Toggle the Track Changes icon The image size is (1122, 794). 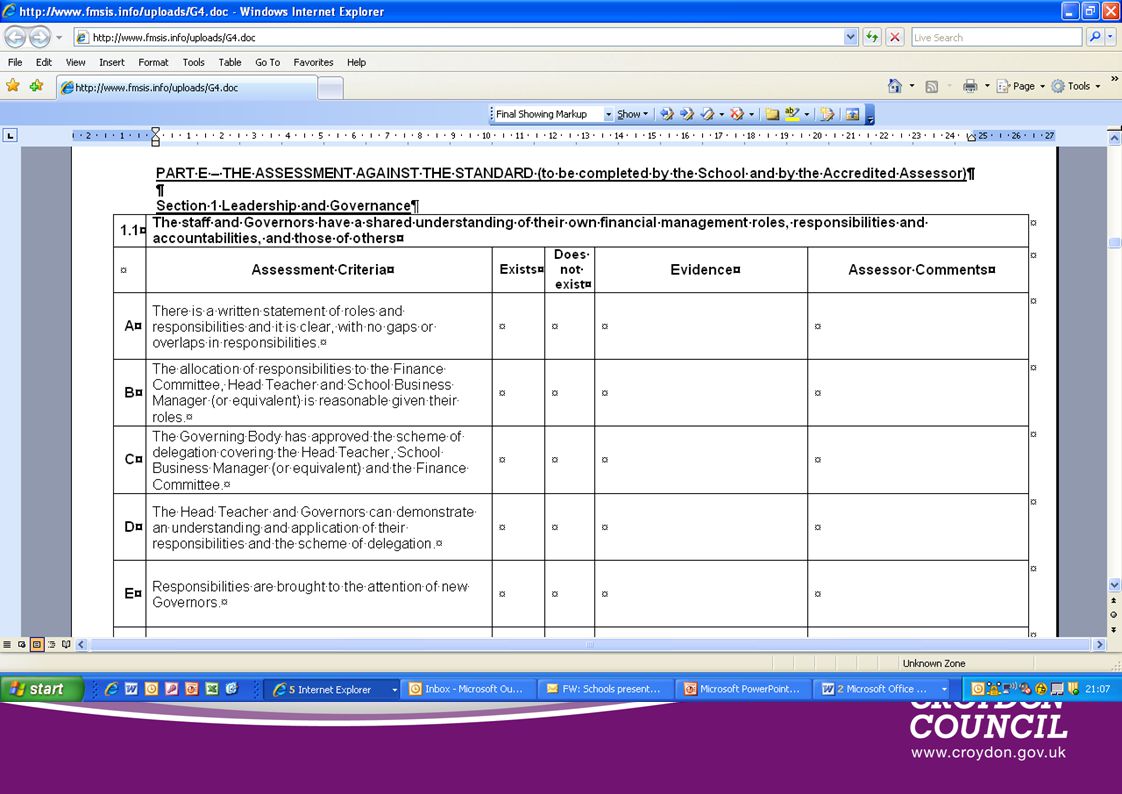coord(827,114)
